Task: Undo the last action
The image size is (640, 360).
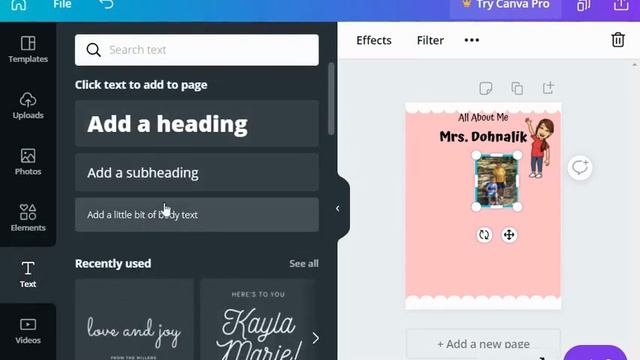Action: coord(106,4)
